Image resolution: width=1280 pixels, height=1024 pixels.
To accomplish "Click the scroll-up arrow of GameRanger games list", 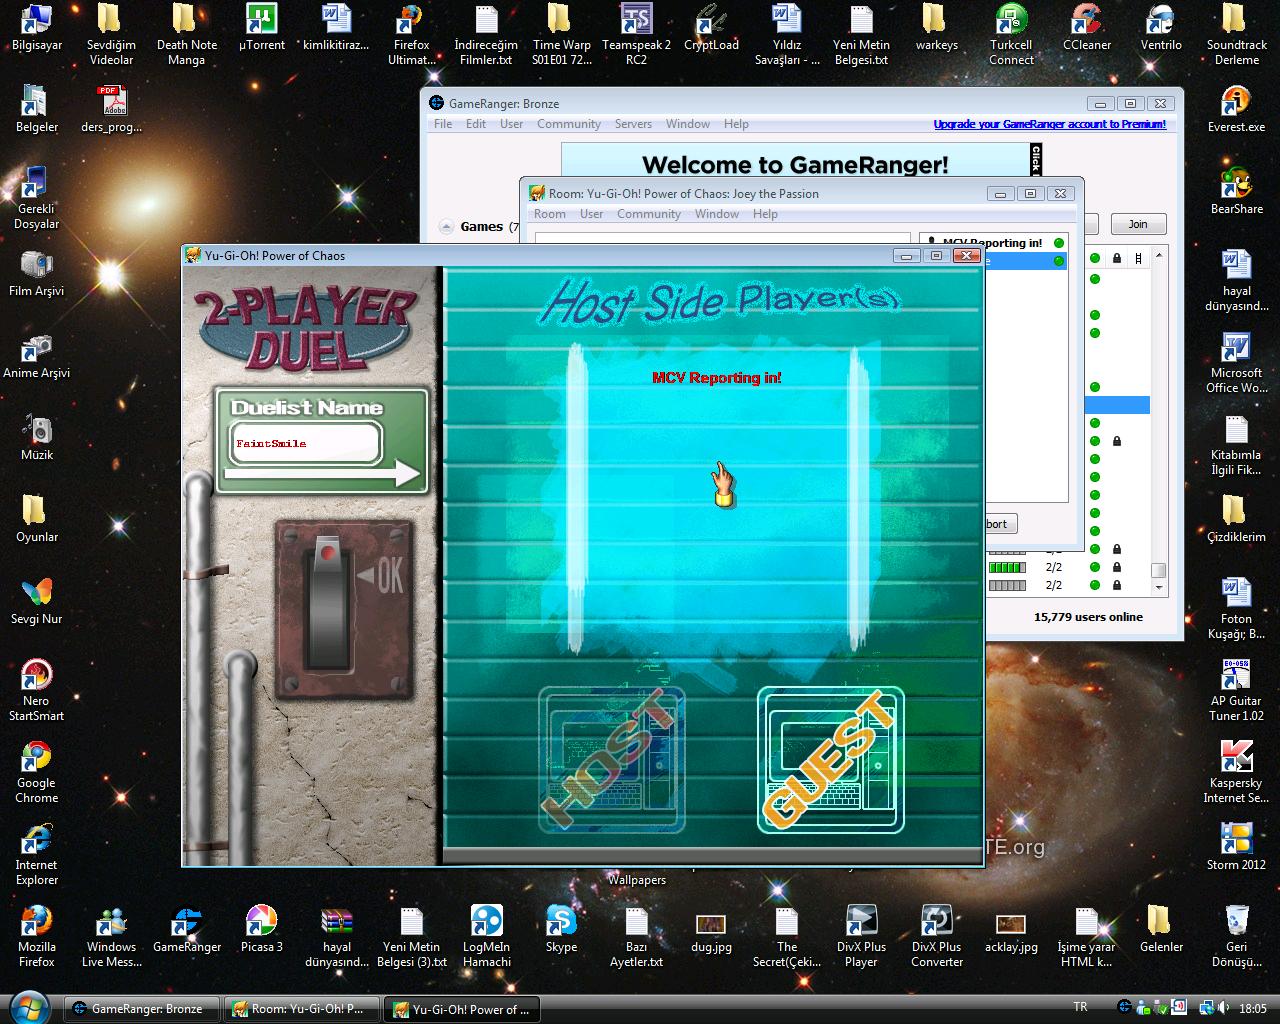I will tap(1158, 256).
